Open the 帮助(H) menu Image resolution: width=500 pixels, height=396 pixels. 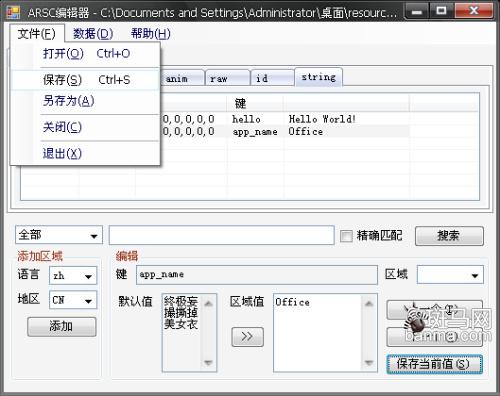[151, 34]
